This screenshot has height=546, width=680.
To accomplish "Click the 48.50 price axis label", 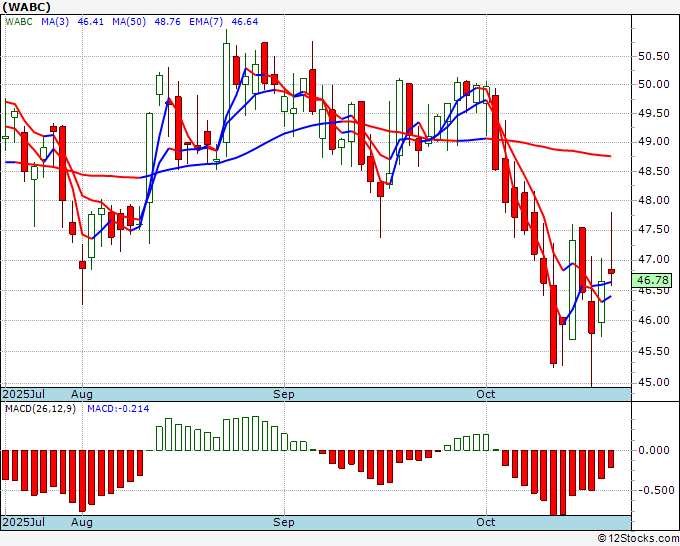I will pos(654,171).
